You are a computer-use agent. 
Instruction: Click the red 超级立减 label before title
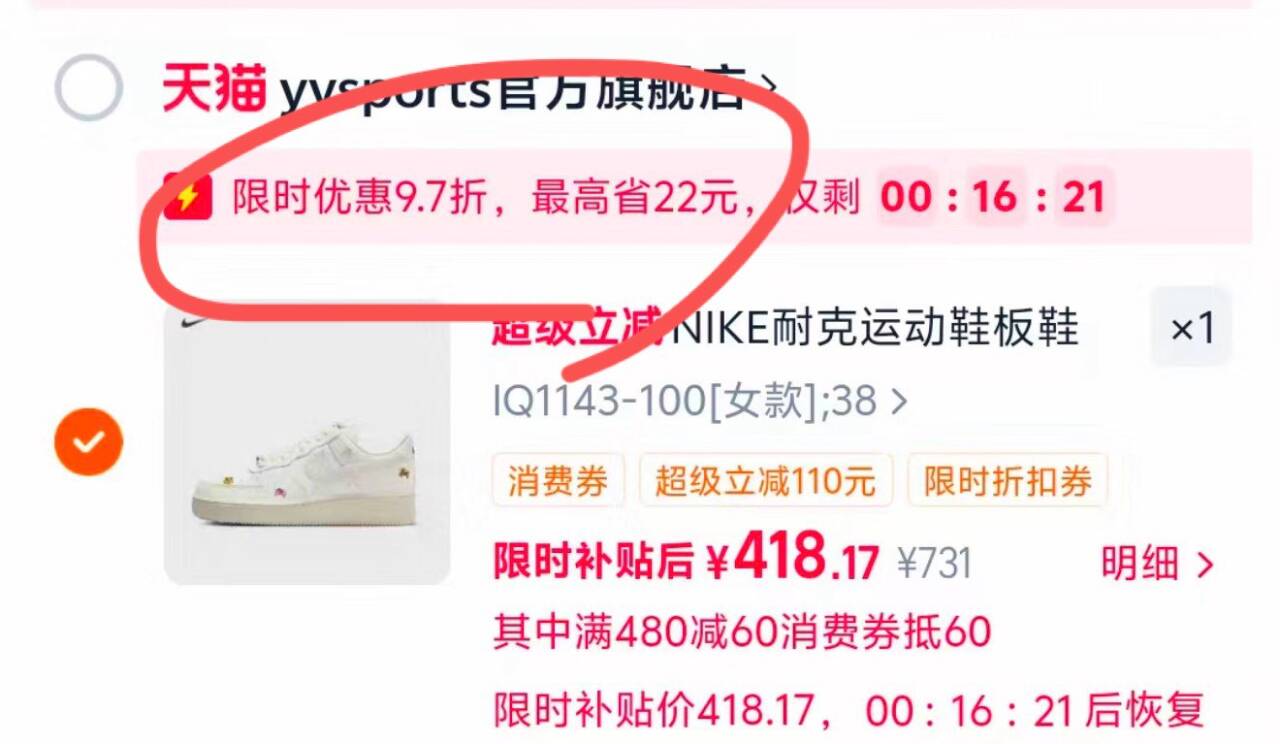577,326
